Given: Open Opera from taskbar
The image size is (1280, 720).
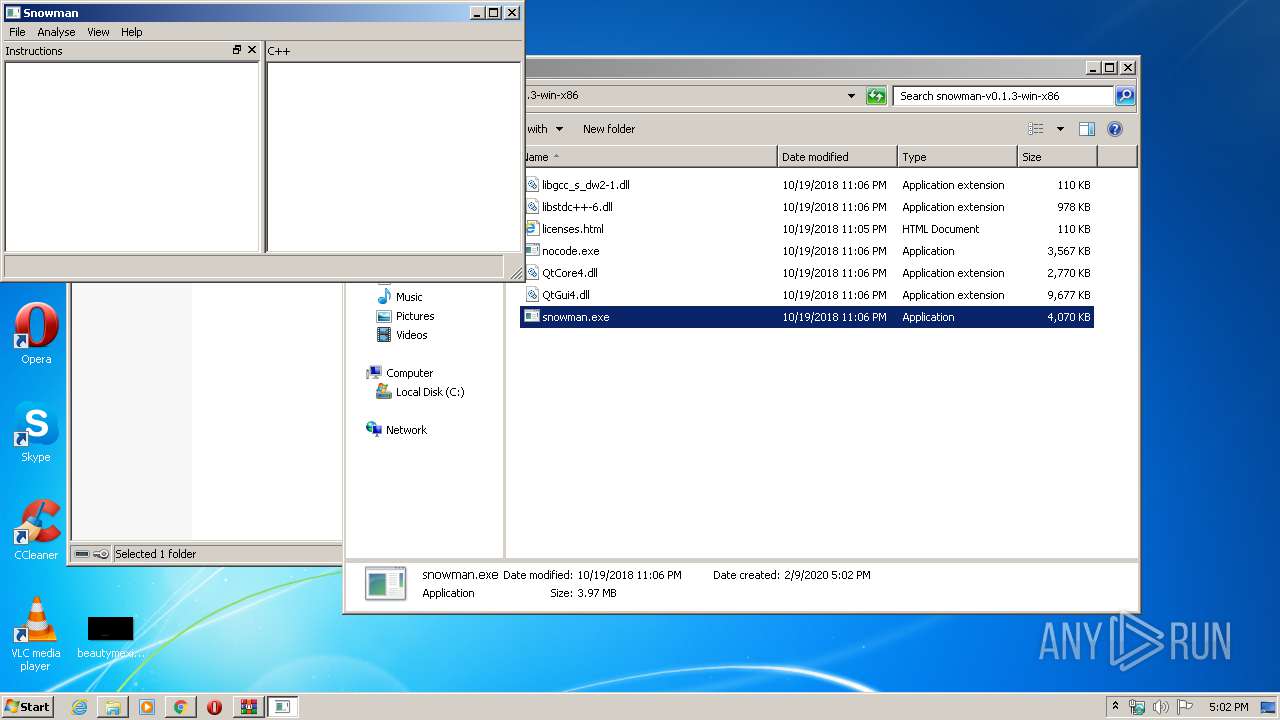Looking at the screenshot, I should pyautogui.click(x=214, y=707).
